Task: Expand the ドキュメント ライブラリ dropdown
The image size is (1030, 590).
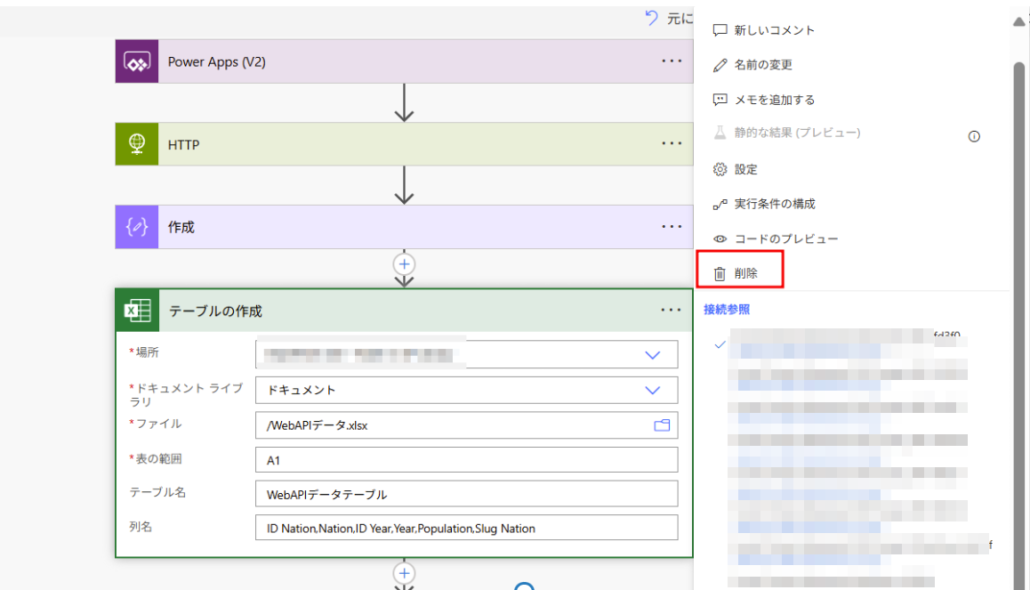Action: pyautogui.click(x=653, y=390)
